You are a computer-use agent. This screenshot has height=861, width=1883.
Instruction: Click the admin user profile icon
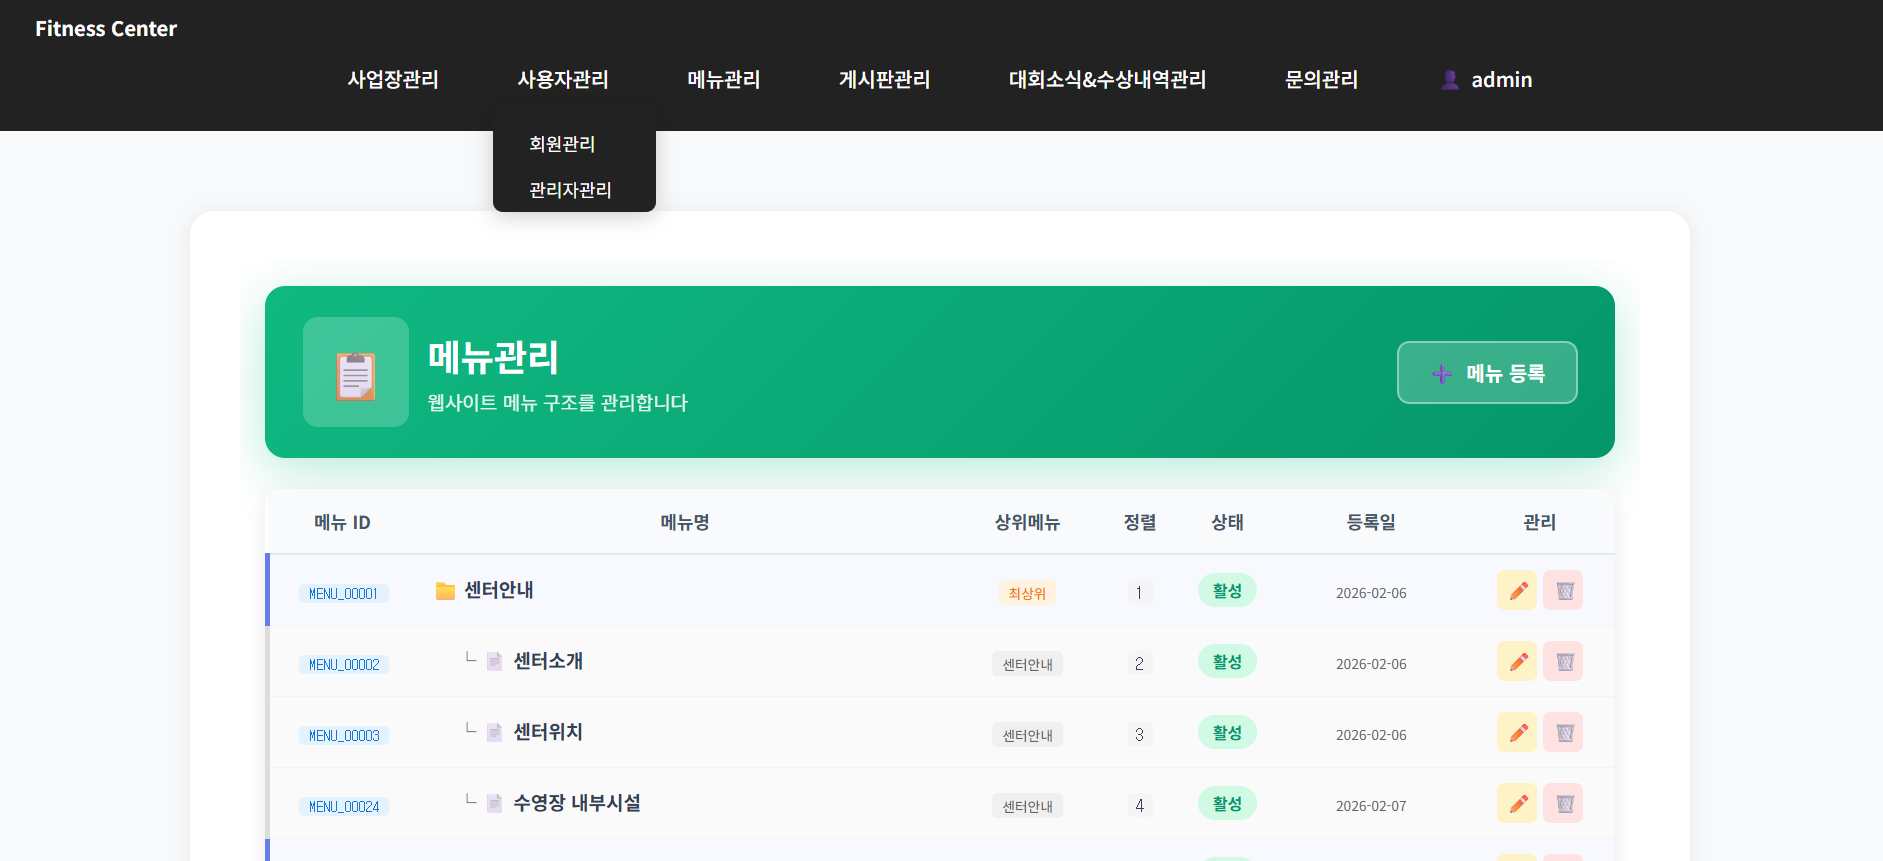[x=1449, y=80]
